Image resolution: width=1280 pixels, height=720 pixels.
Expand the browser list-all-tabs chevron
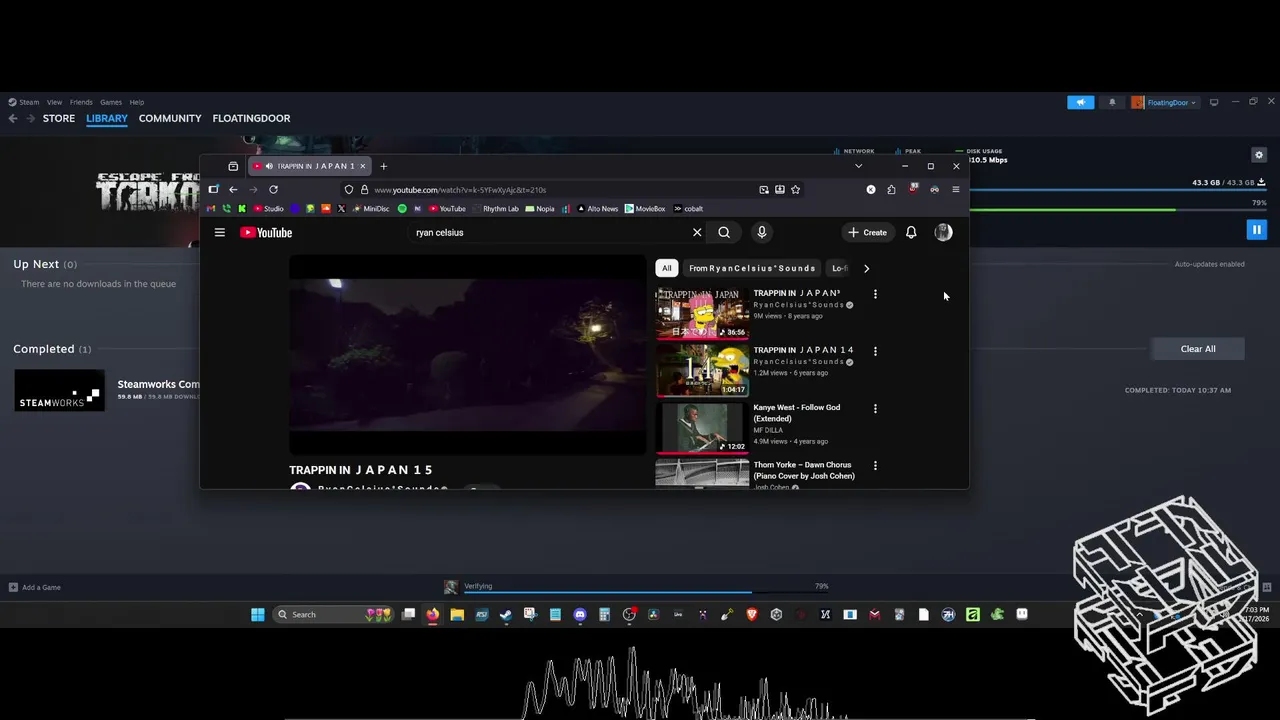click(858, 166)
